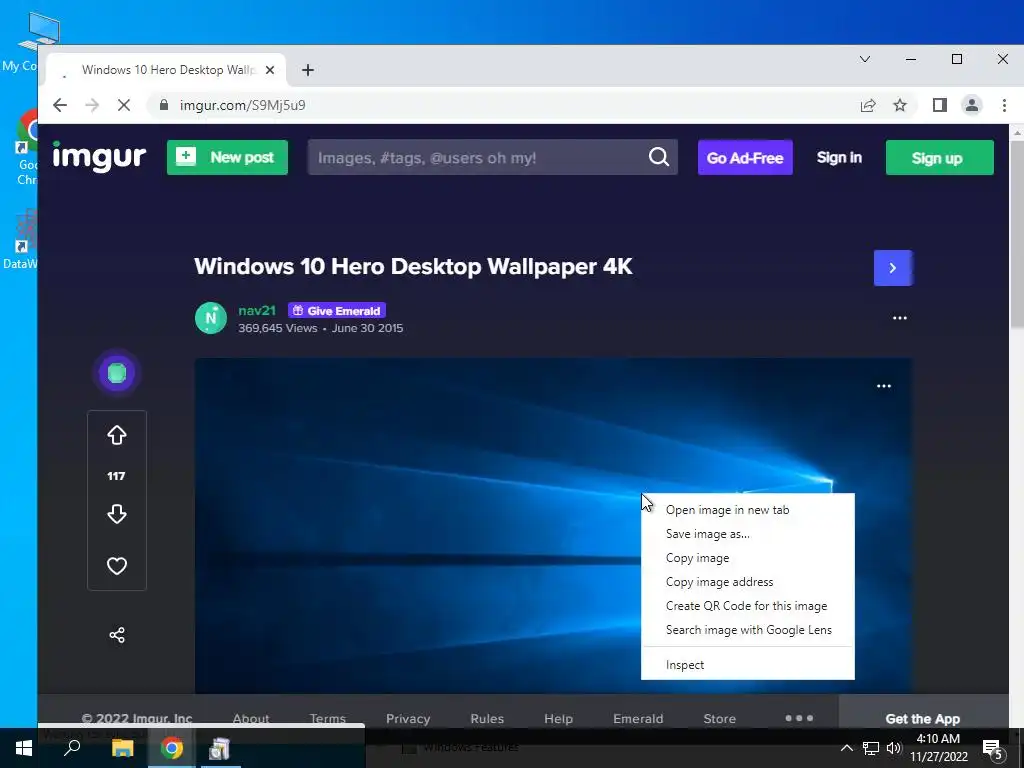Close the Windows 10 Hero tab

(x=270, y=70)
